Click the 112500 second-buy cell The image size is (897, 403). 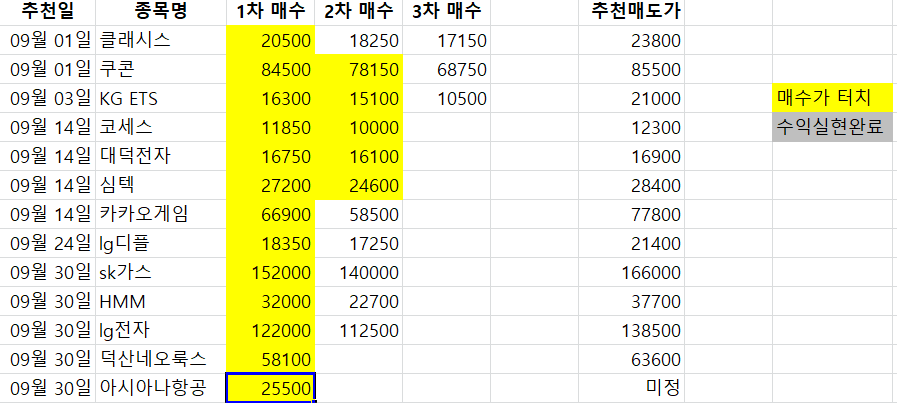359,330
